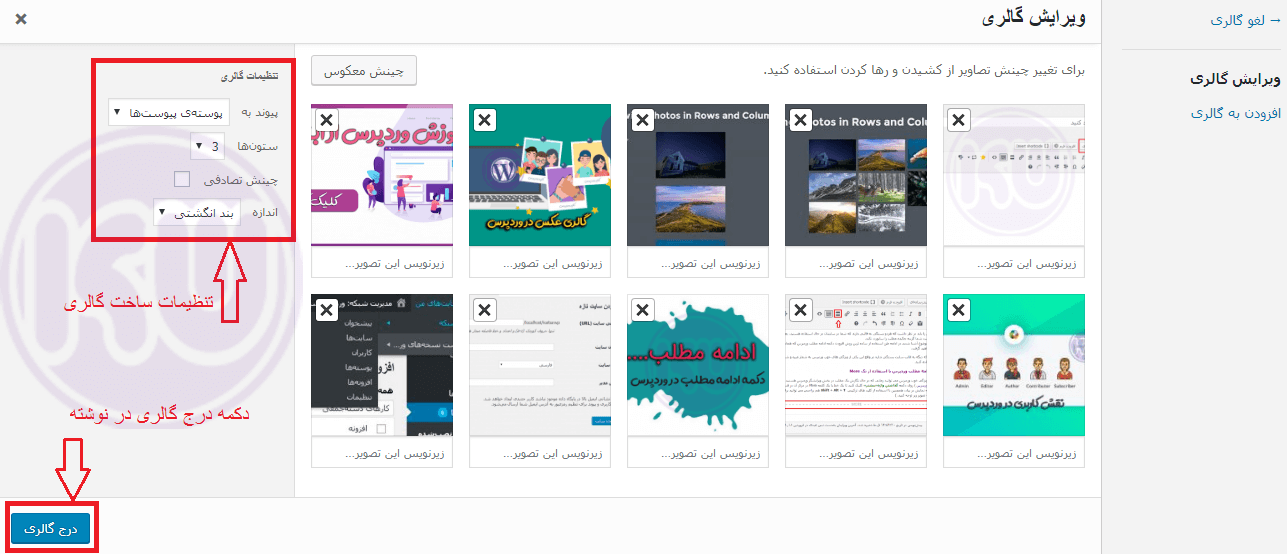The height and width of the screenshot is (554, 1287).
Task: Remove the 'ادامه مطلب' splash image
Action: (642, 310)
